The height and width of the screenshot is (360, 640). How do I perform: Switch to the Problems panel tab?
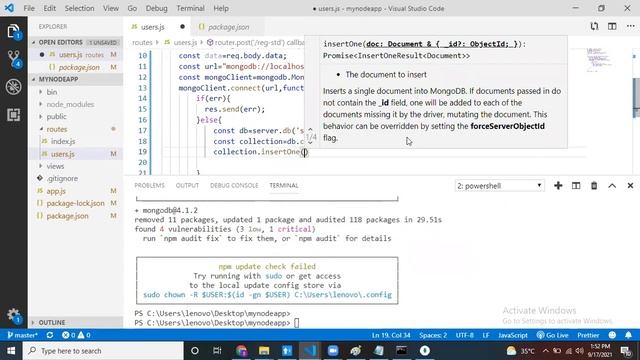(149, 185)
